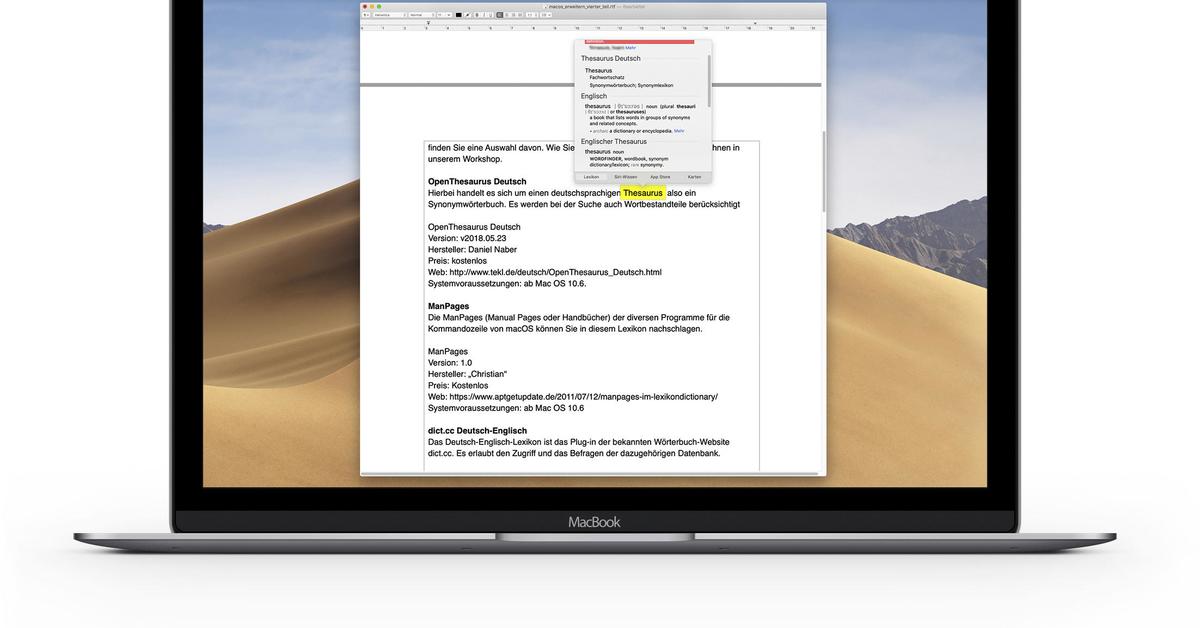This screenshot has width=1200, height=628.
Task: Open the line spacing dropdown
Action: tap(532, 15)
